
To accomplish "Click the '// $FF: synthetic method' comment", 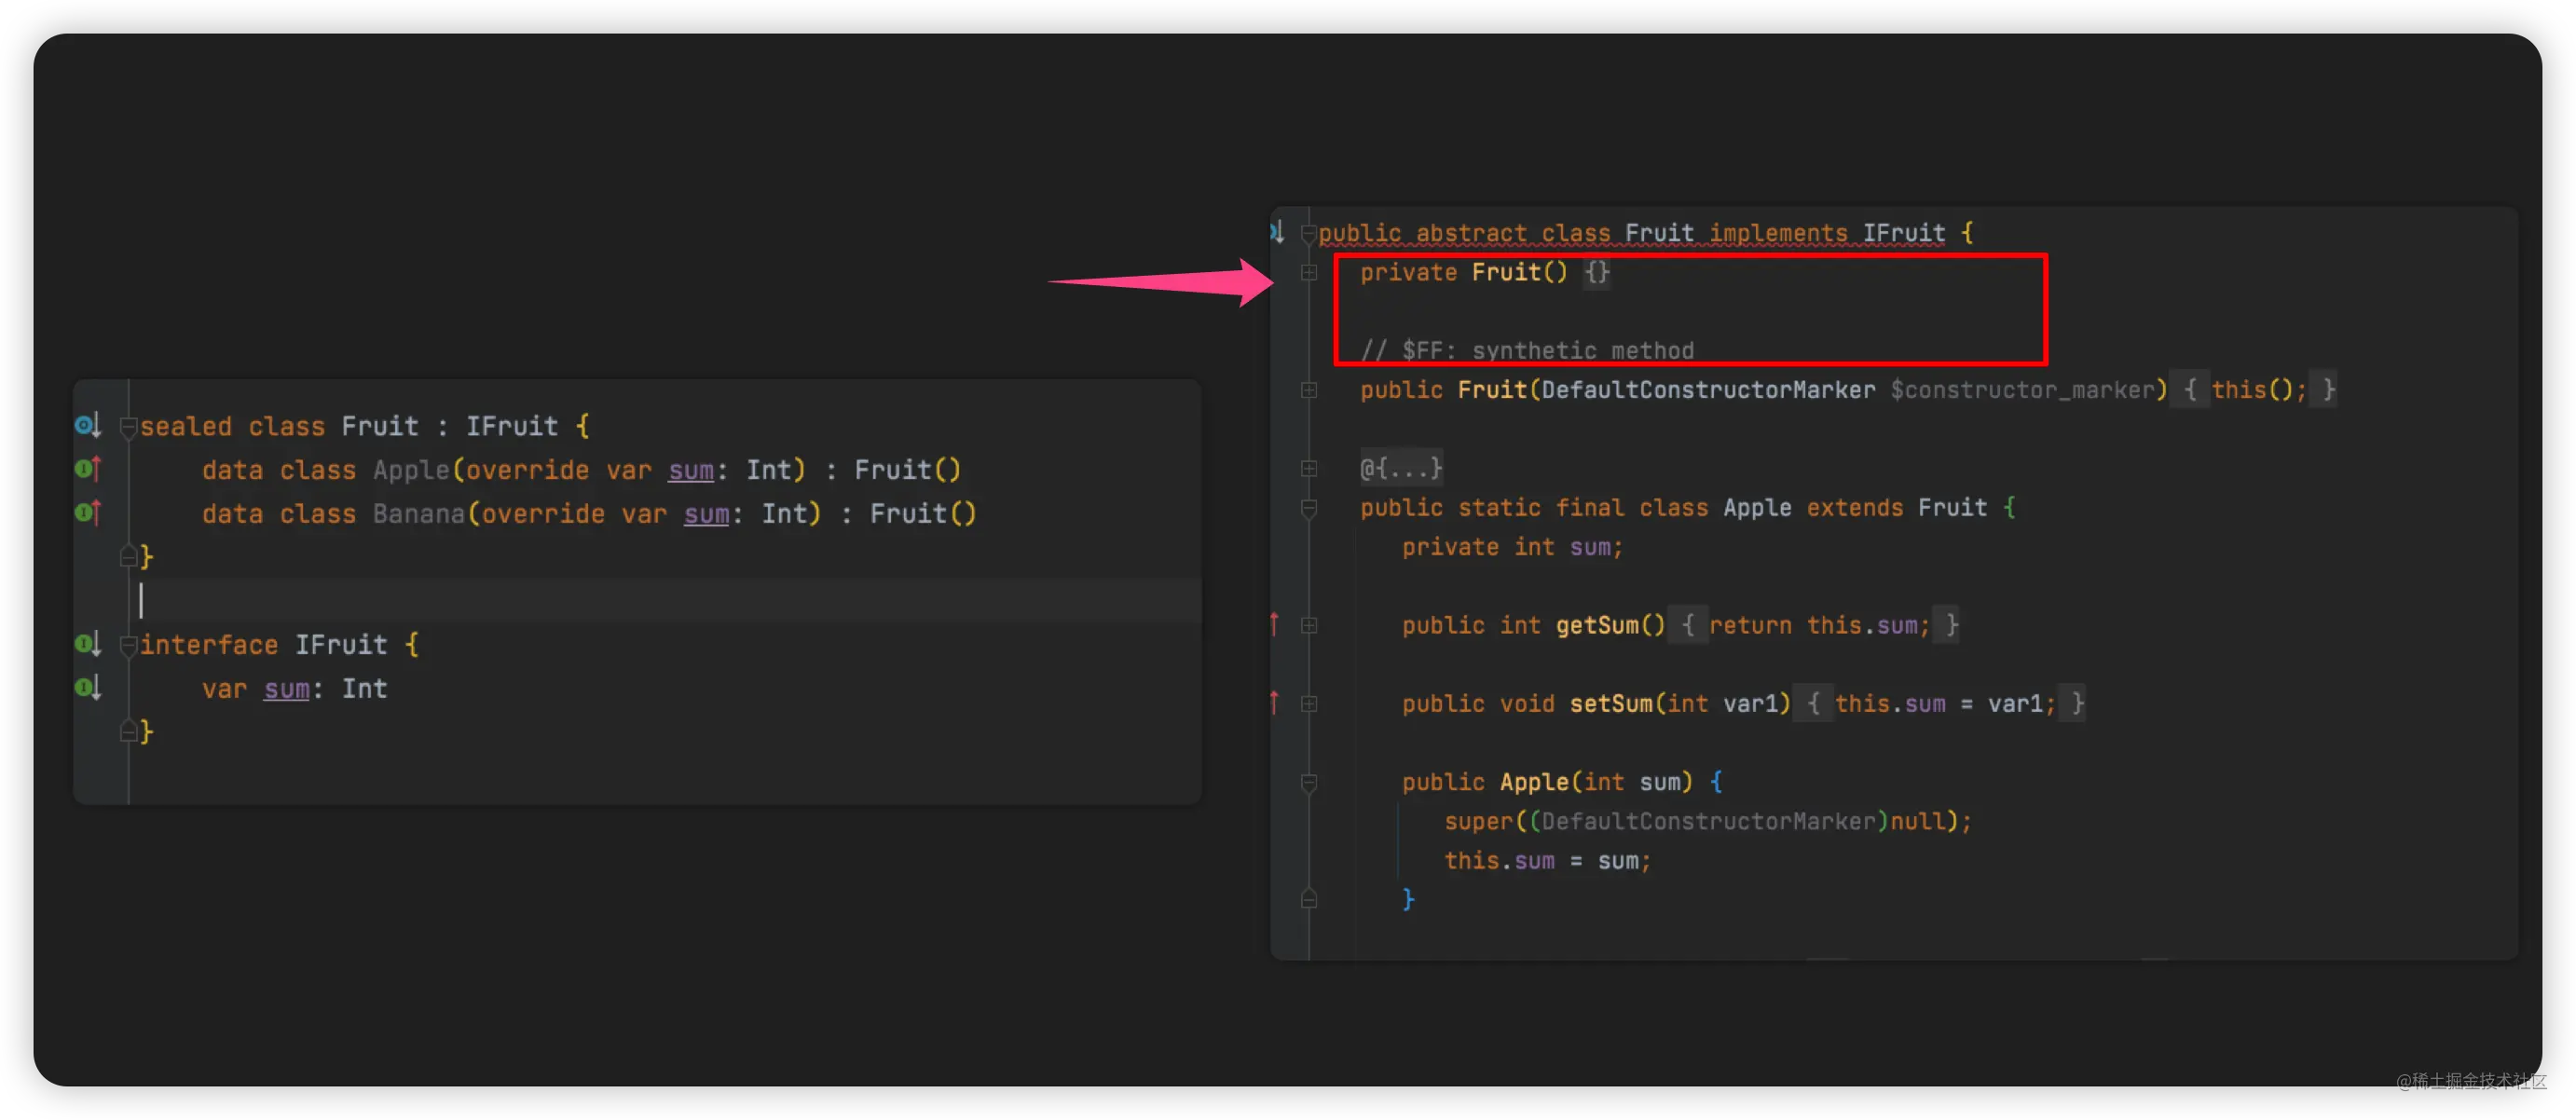I will (1527, 349).
